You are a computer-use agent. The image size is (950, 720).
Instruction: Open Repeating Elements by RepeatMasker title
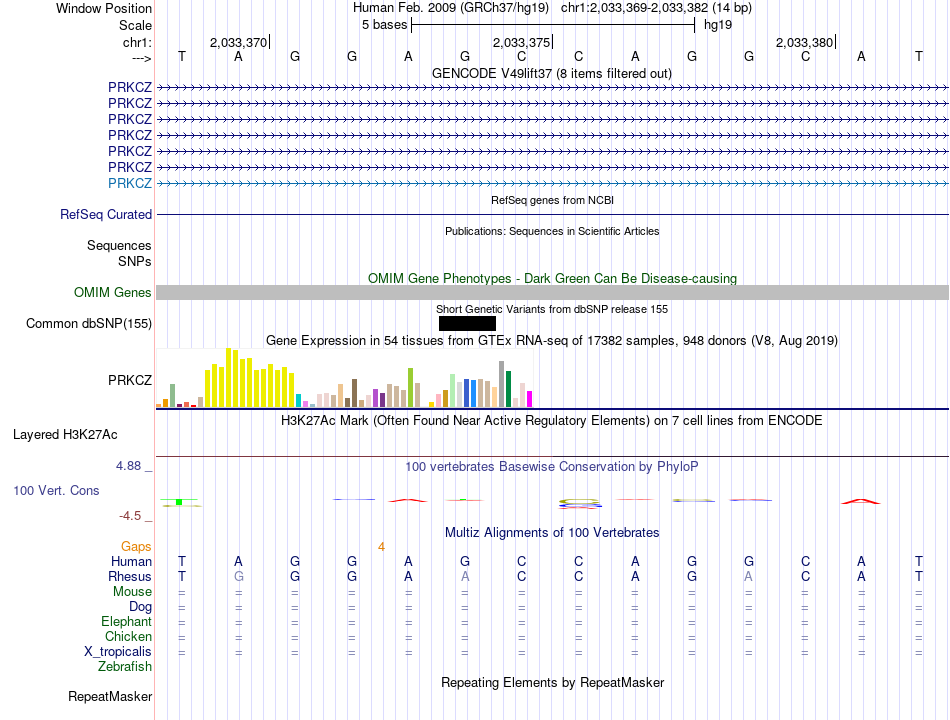(553, 682)
